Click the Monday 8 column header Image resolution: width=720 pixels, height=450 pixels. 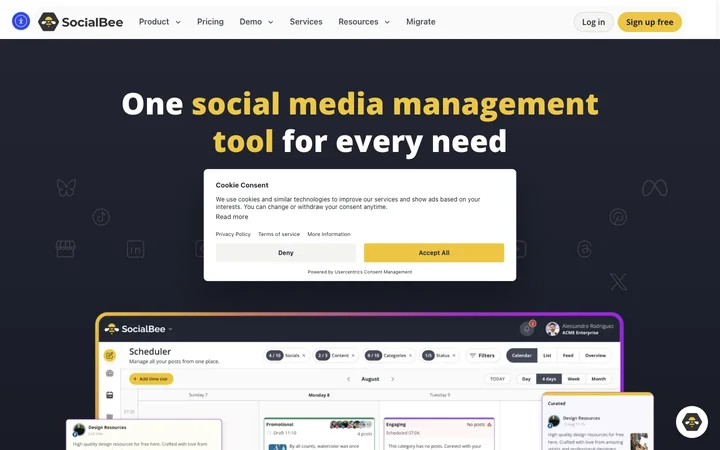tap(319, 395)
